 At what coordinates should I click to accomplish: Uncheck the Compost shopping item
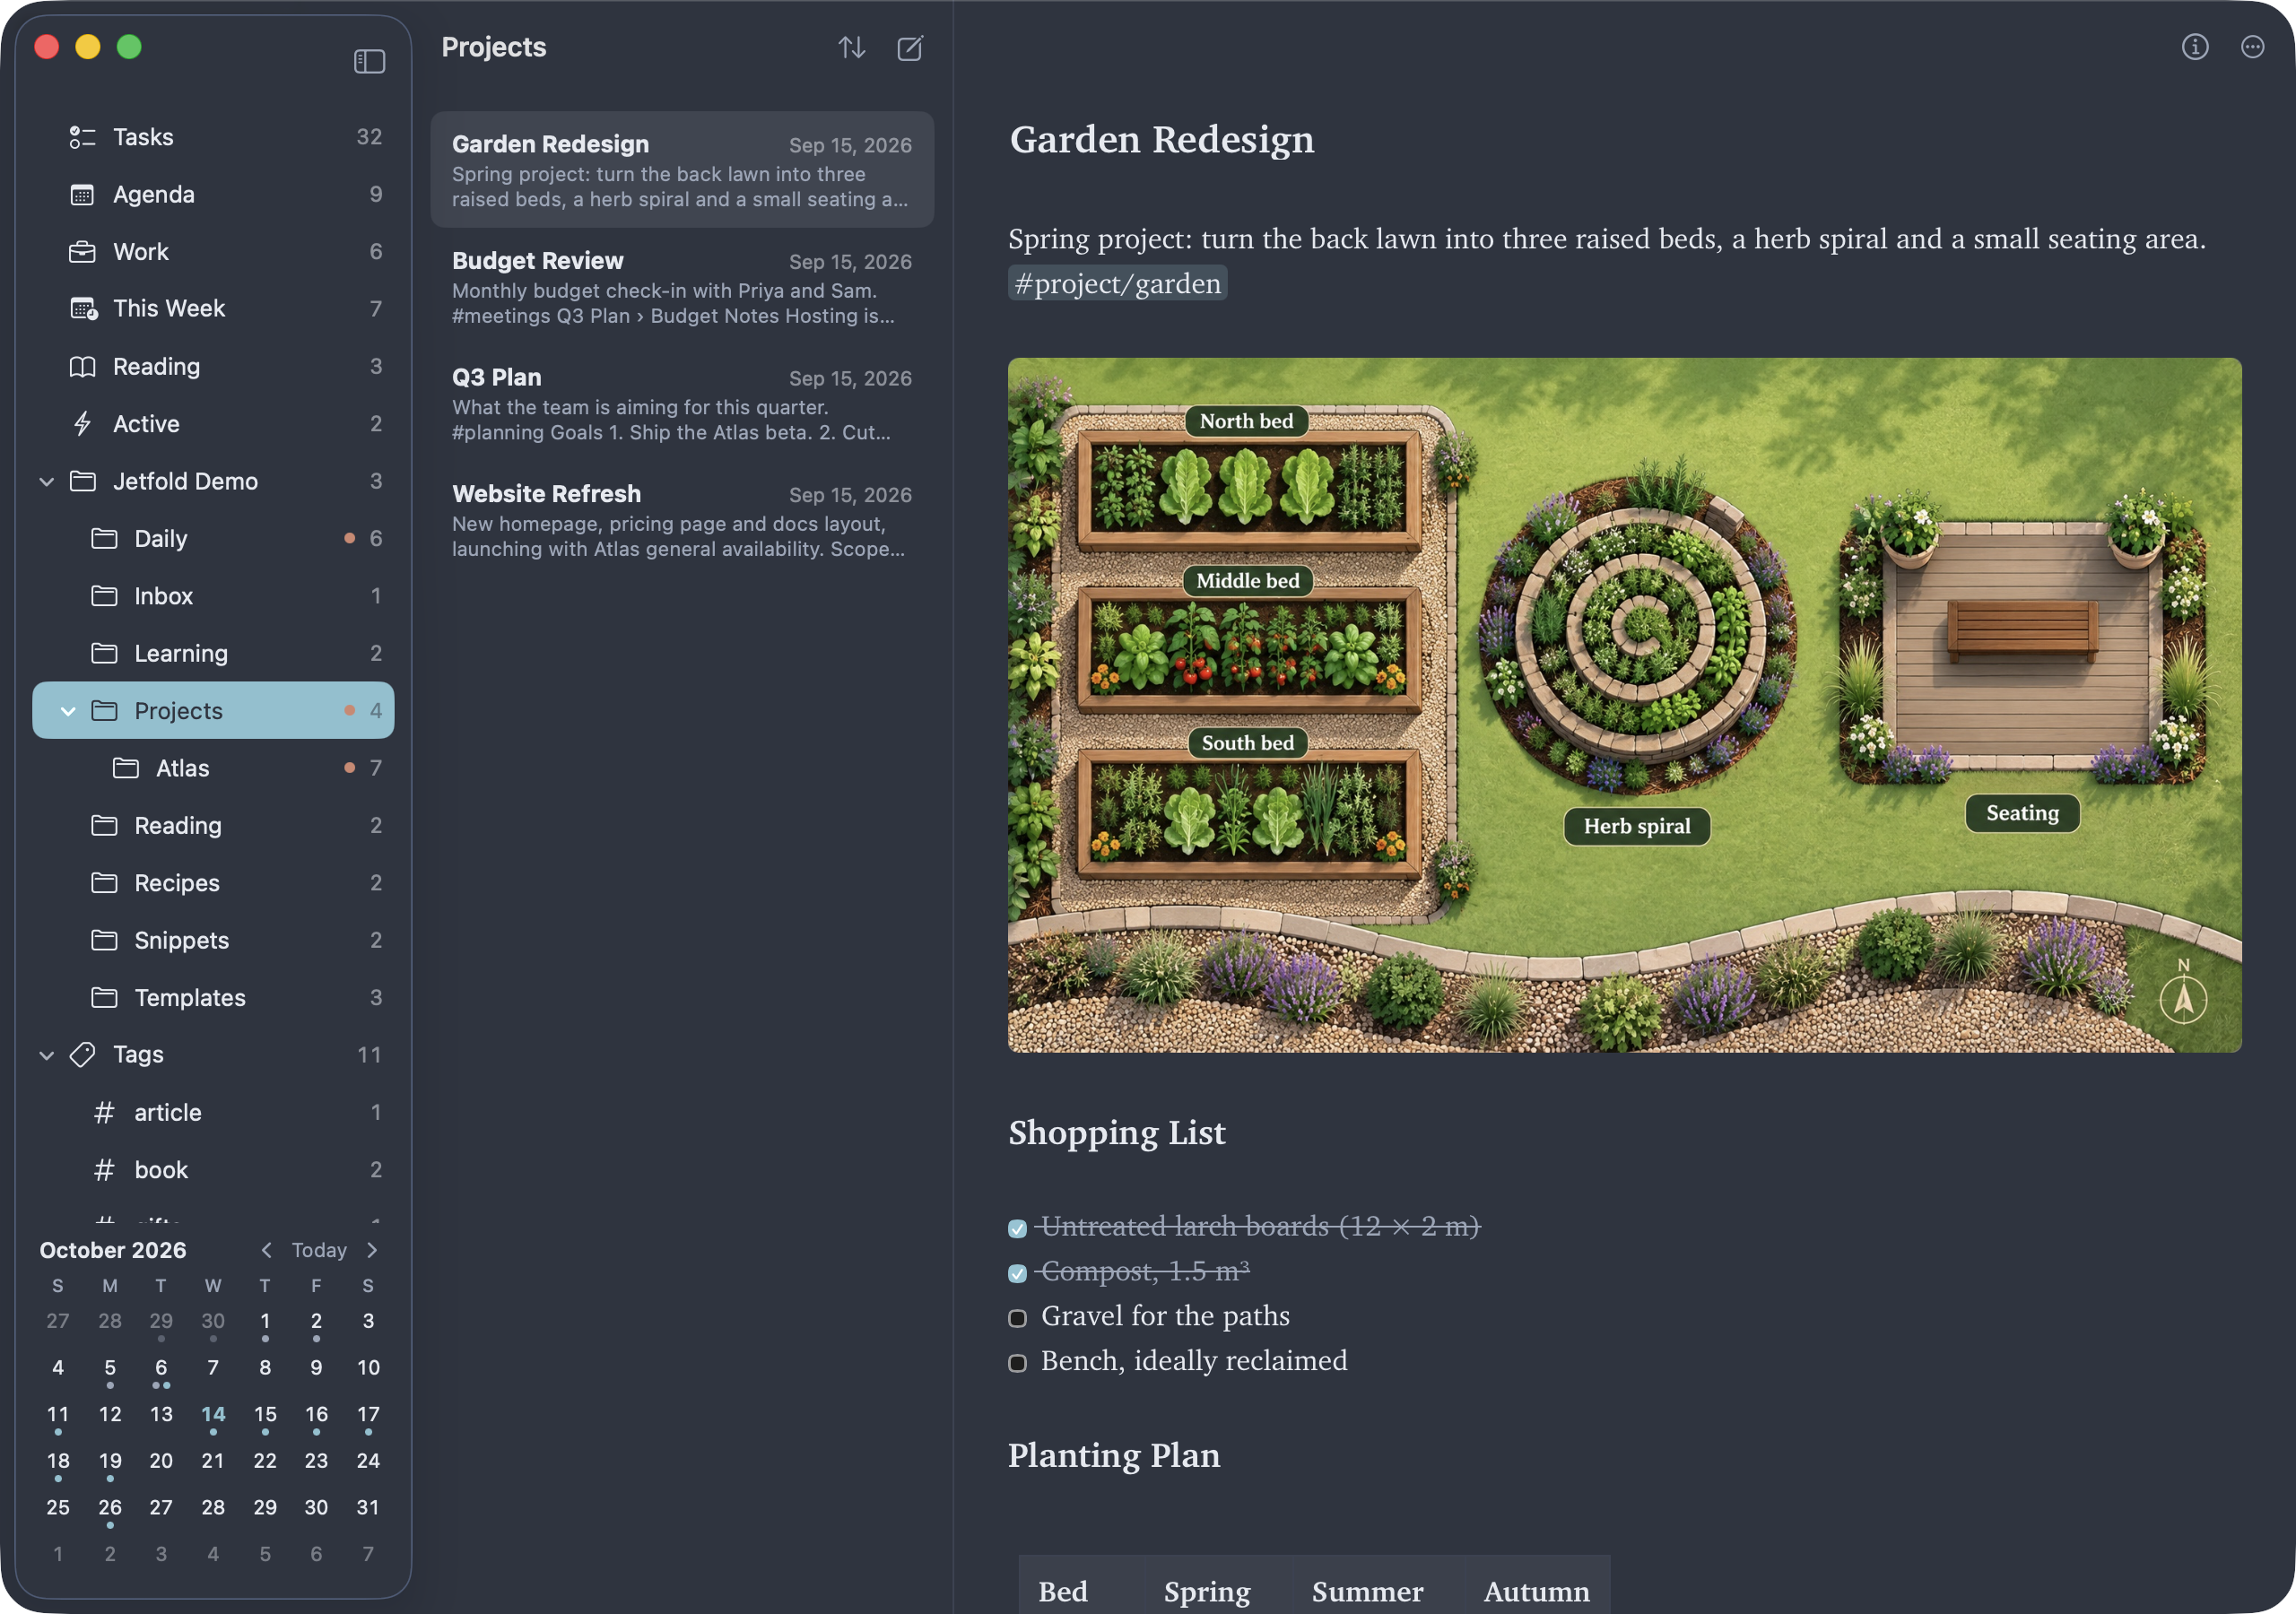[x=1017, y=1273]
